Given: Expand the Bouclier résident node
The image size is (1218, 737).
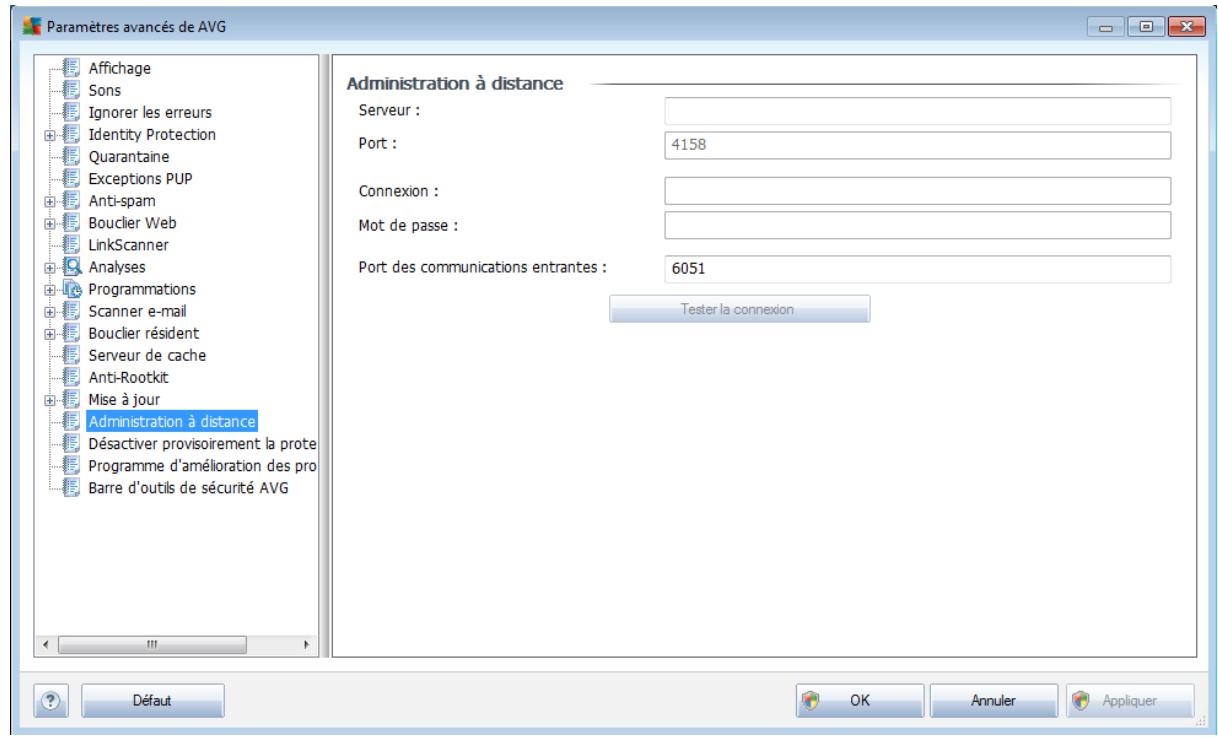Looking at the screenshot, I should (x=49, y=333).
